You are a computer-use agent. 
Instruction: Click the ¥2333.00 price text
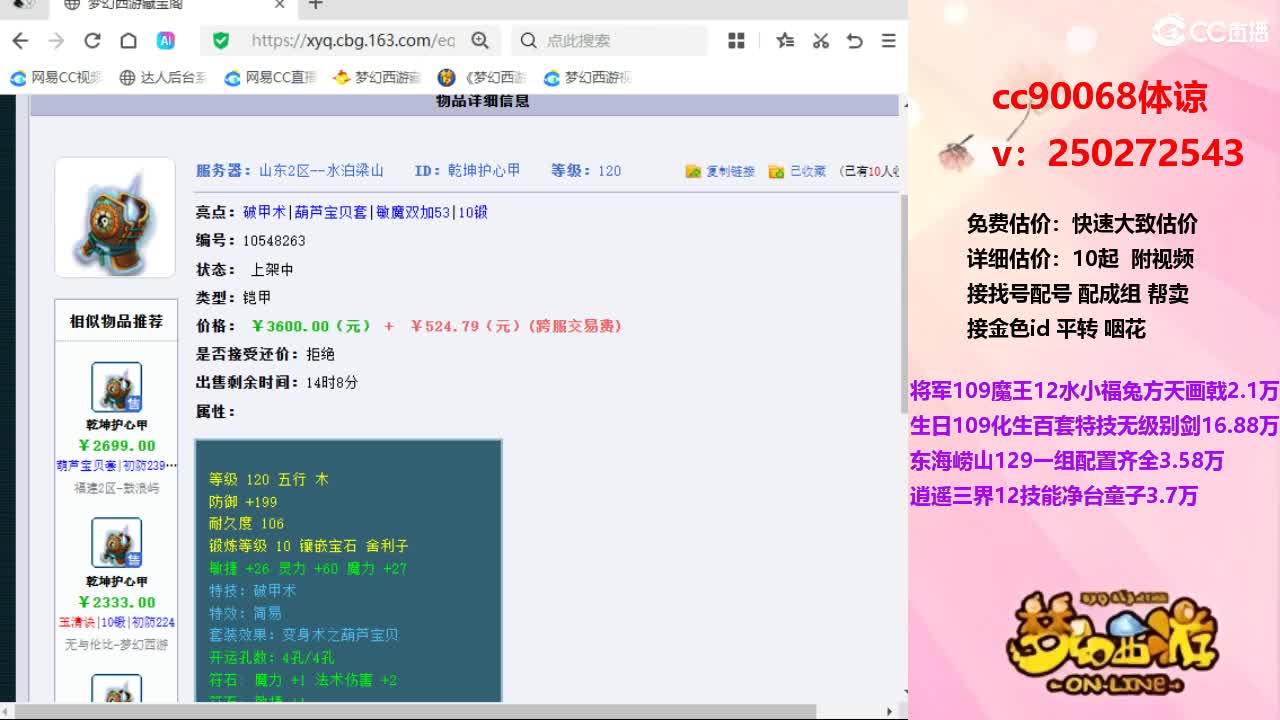click(x=117, y=602)
